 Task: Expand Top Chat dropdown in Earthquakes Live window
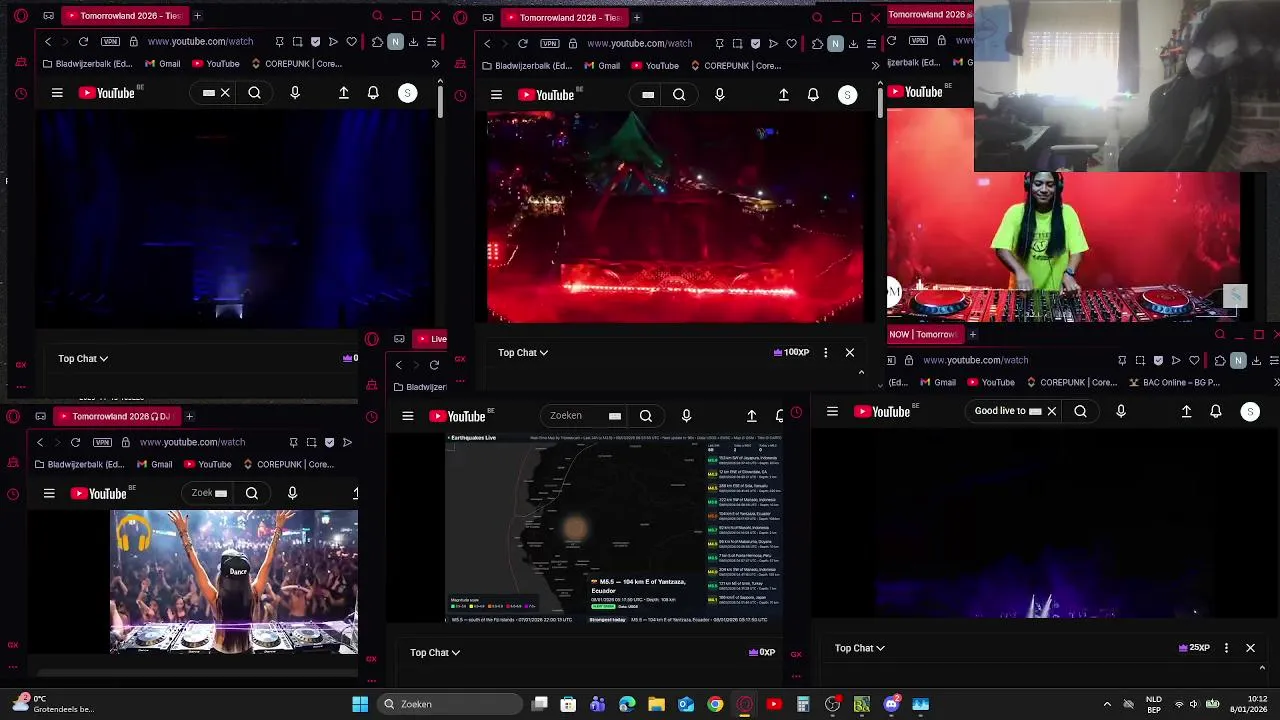coord(435,652)
